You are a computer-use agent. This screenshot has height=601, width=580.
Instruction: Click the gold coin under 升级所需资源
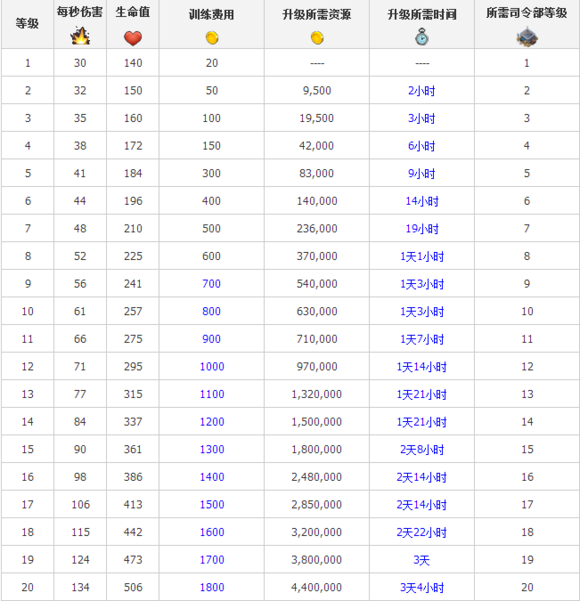point(317,38)
